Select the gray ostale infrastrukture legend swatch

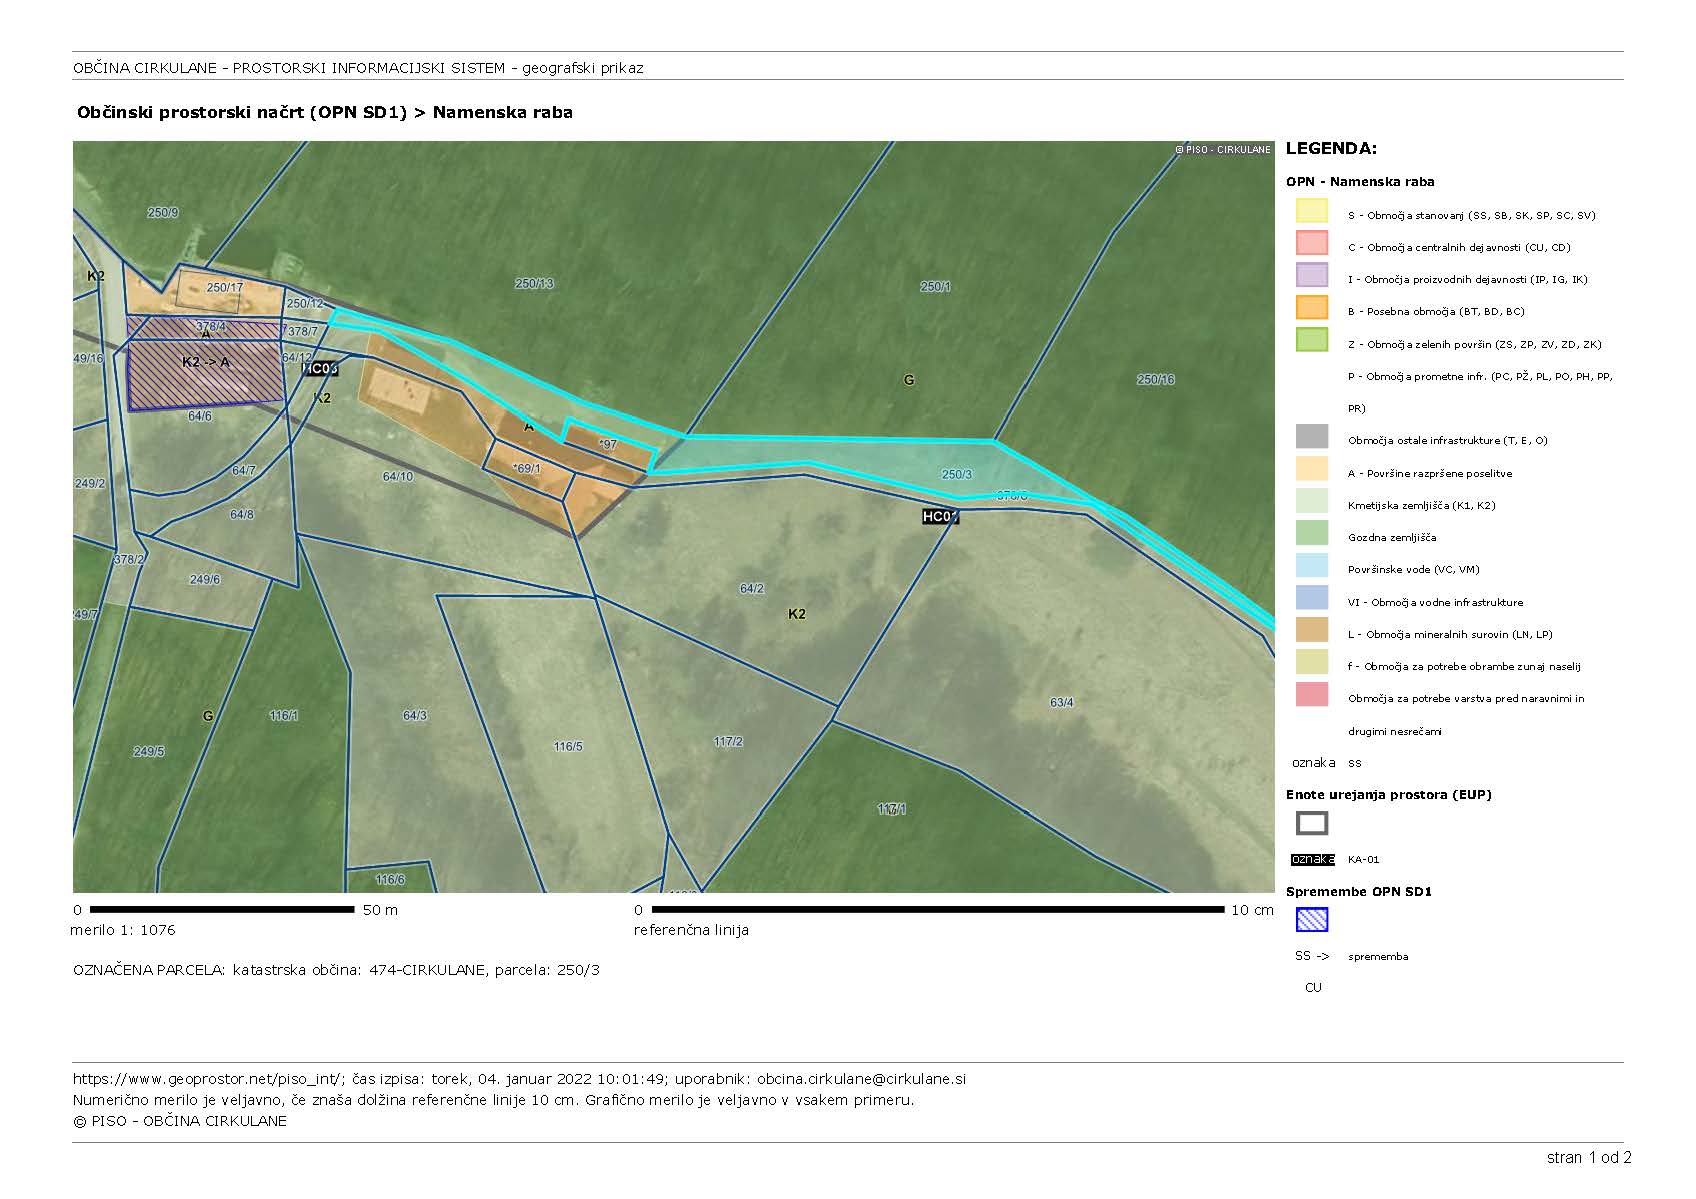tap(1311, 437)
